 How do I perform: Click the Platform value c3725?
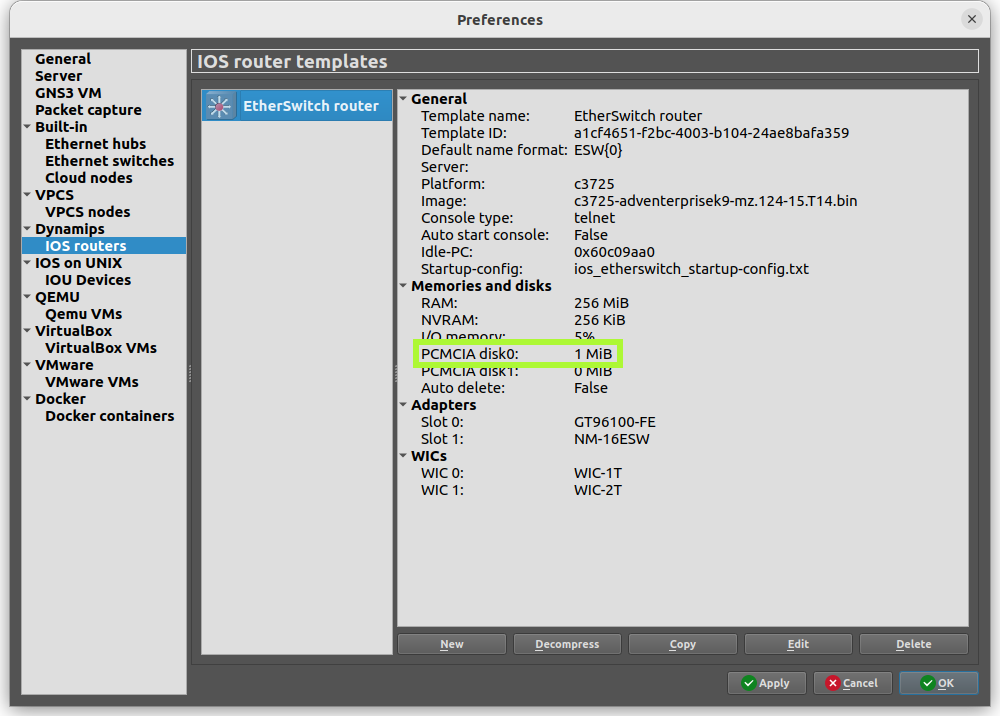594,184
